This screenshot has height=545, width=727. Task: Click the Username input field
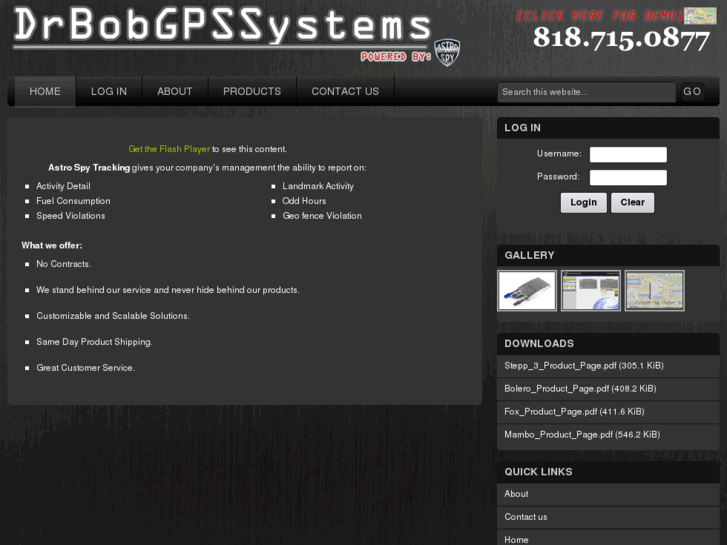tap(628, 154)
